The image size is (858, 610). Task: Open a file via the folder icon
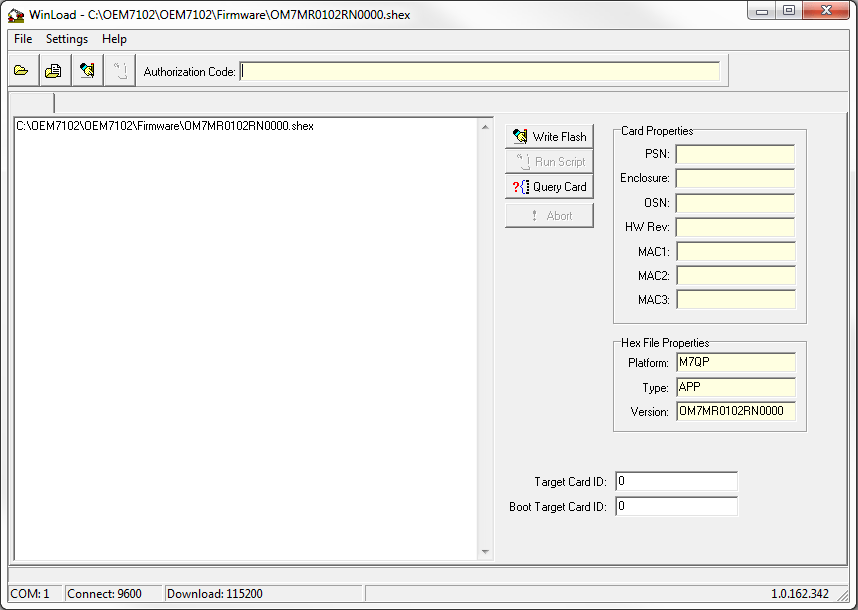coord(23,71)
